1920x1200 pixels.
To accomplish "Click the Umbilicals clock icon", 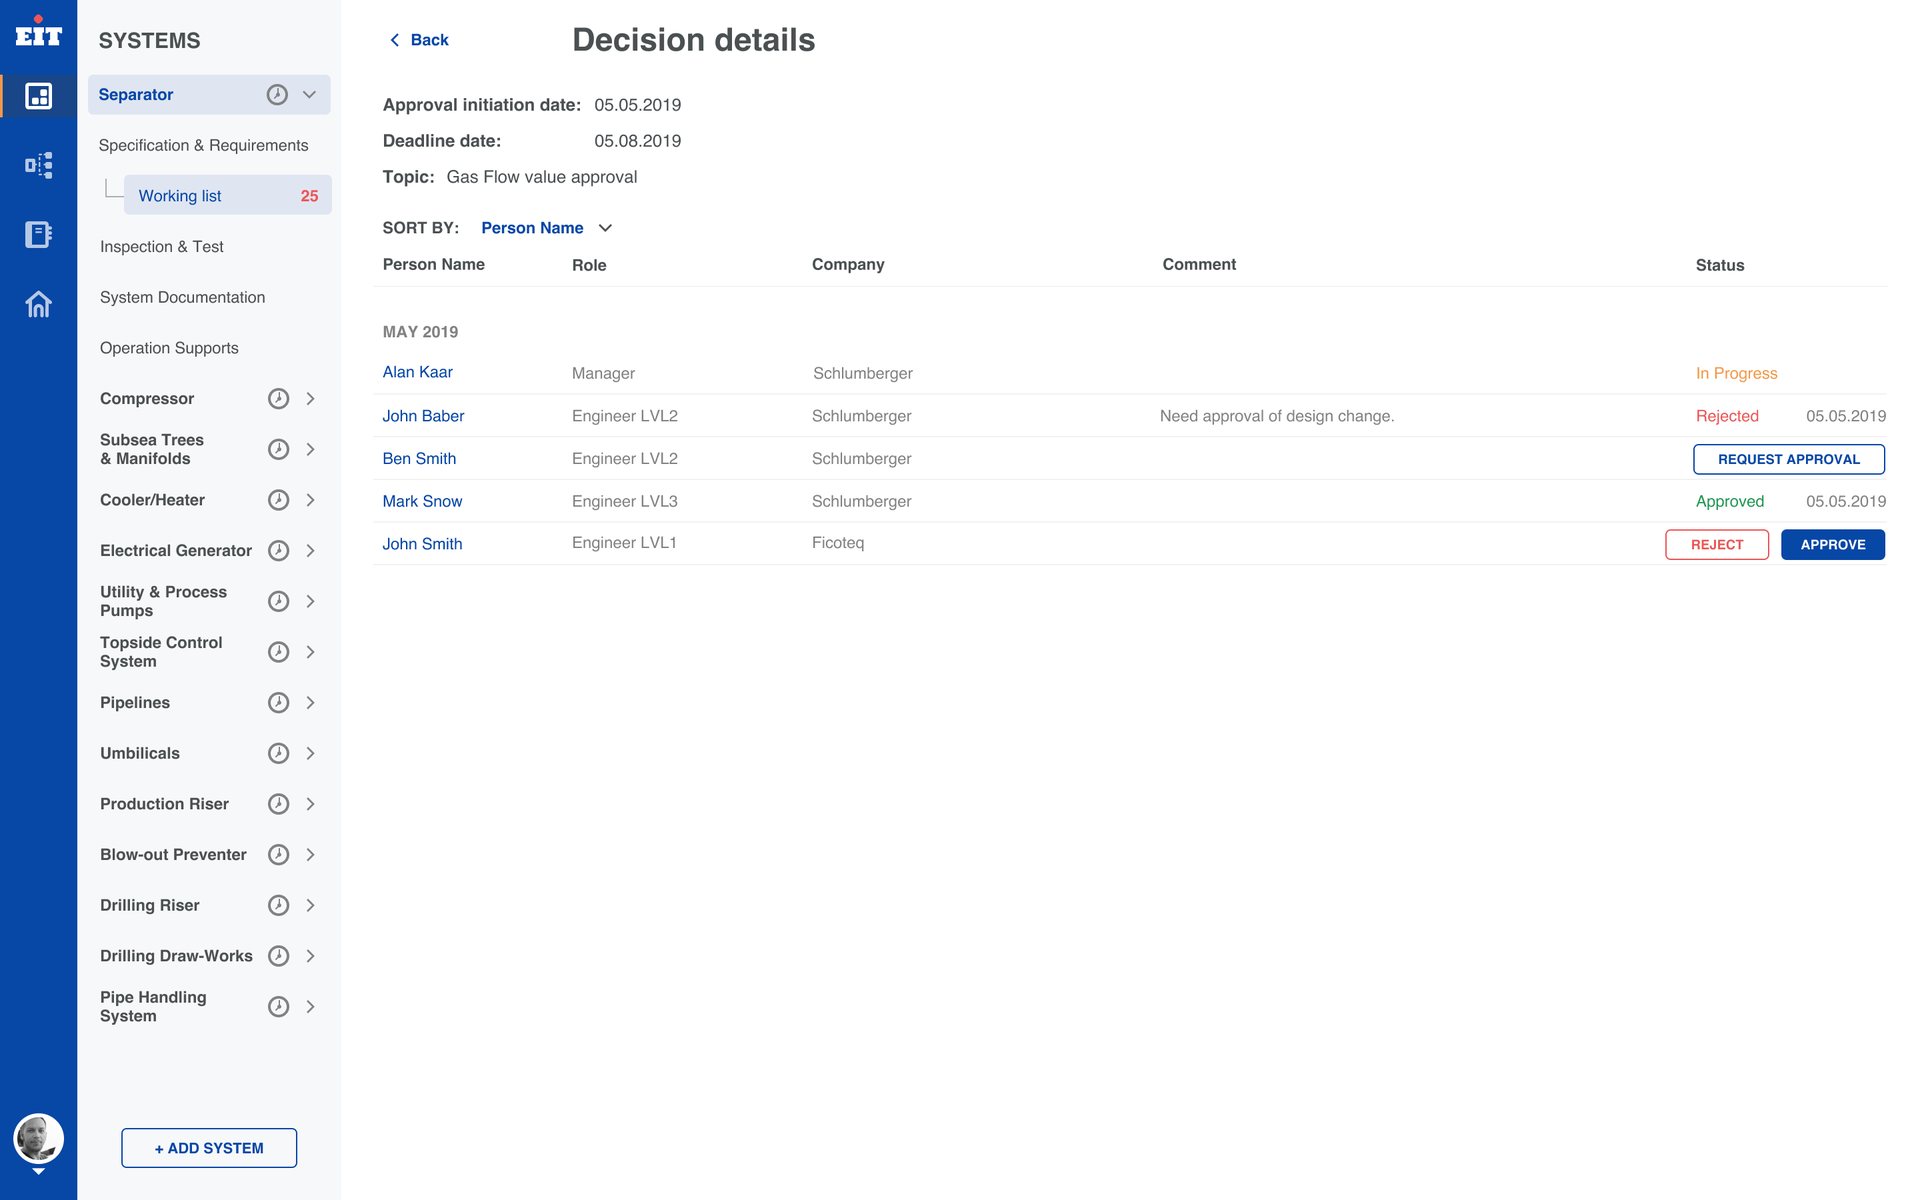I will pyautogui.click(x=278, y=753).
